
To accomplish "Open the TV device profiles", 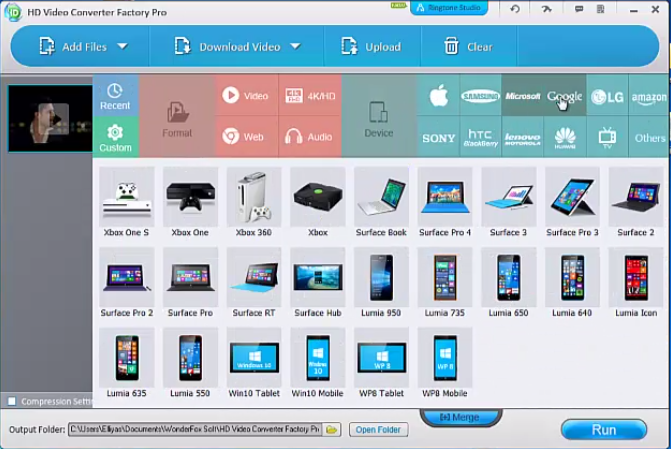I will [607, 137].
